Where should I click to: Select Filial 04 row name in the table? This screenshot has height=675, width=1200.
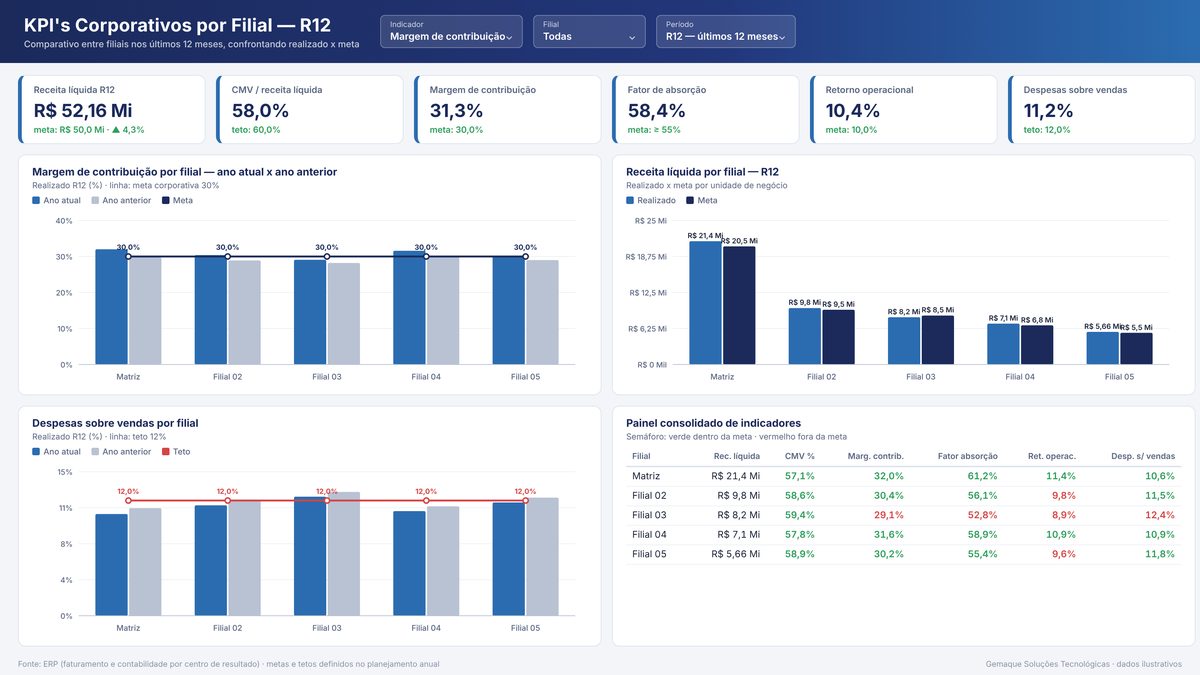pos(649,534)
